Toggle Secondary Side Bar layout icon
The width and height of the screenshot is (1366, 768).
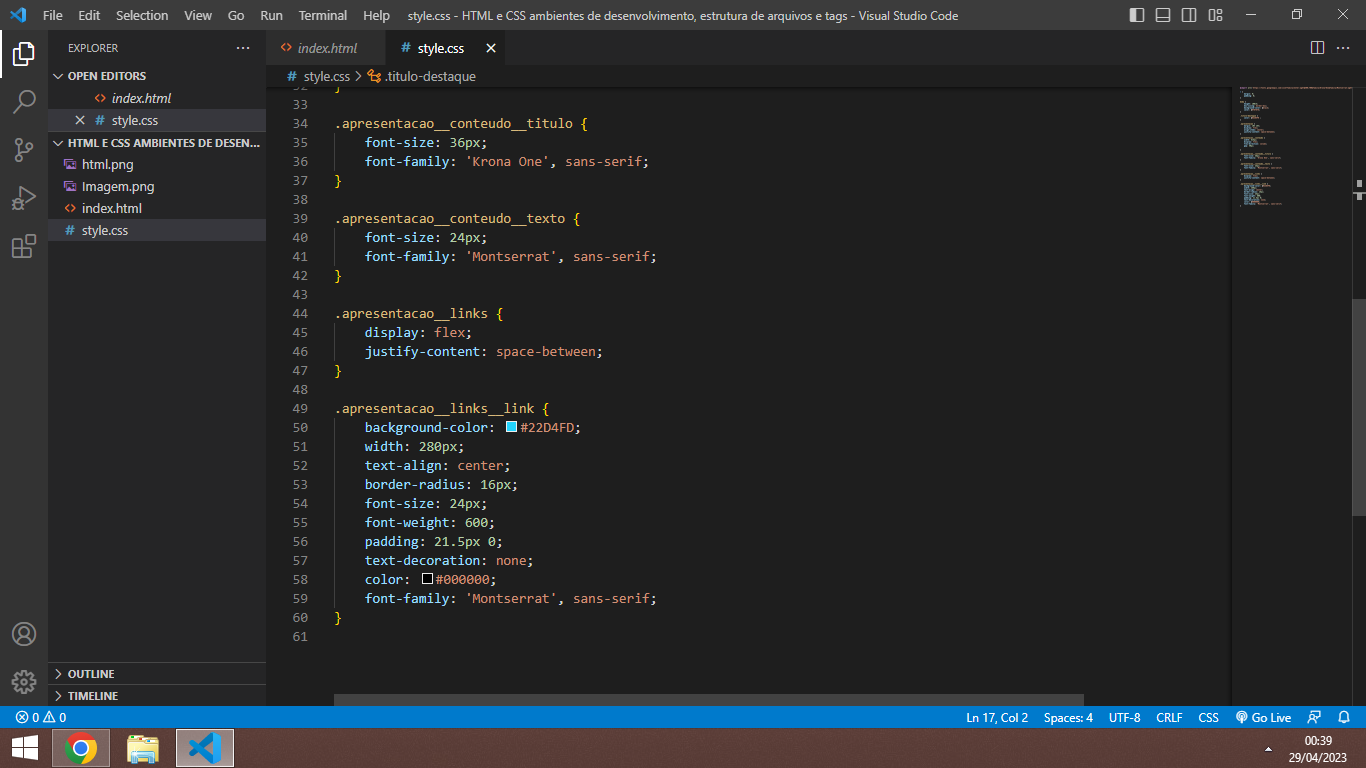coord(1189,15)
